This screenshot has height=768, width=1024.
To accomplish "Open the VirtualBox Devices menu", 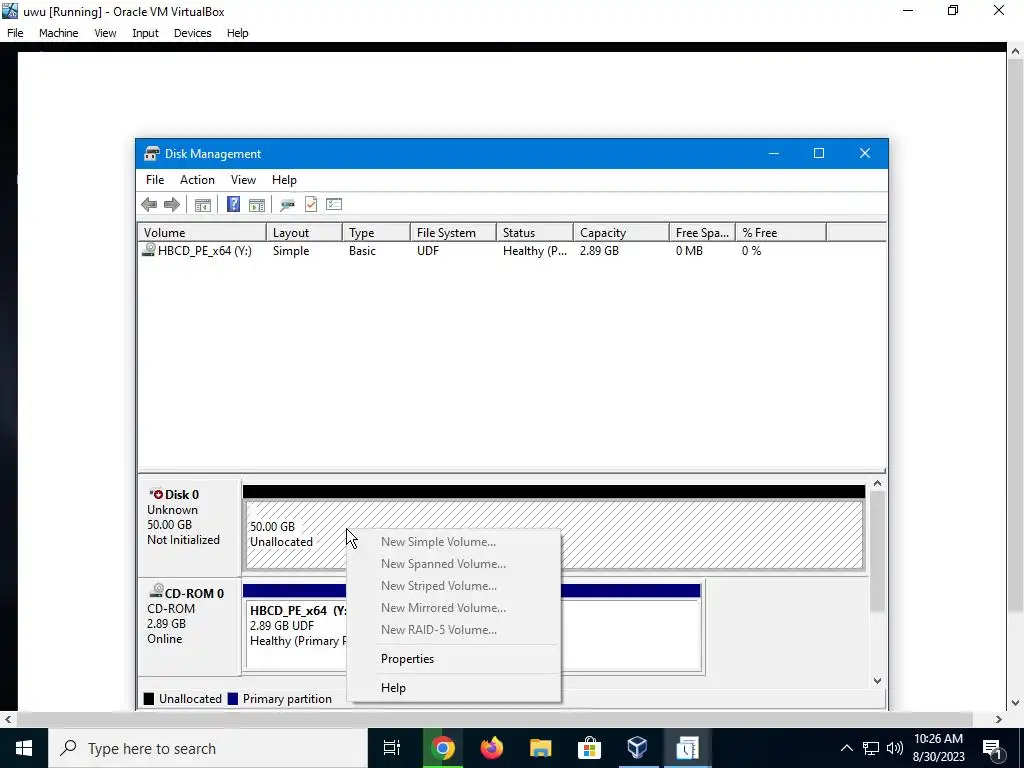I will (x=192, y=33).
